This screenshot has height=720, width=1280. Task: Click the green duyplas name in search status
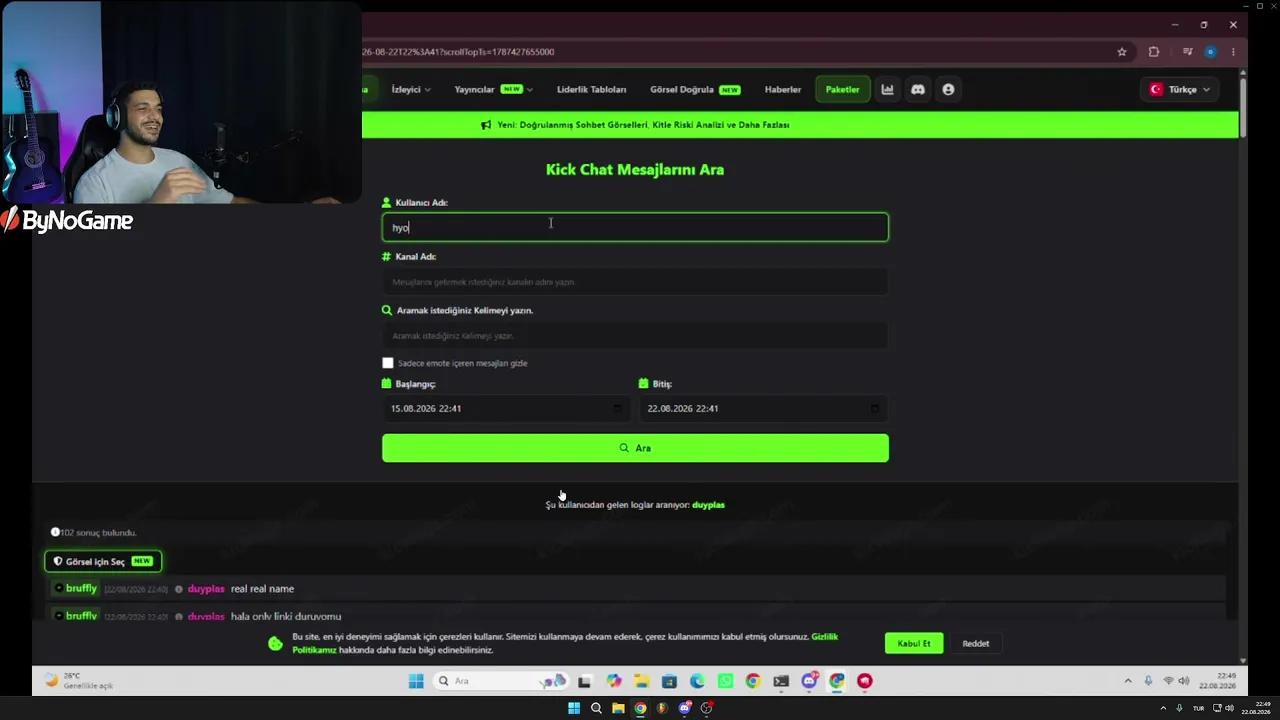click(708, 505)
